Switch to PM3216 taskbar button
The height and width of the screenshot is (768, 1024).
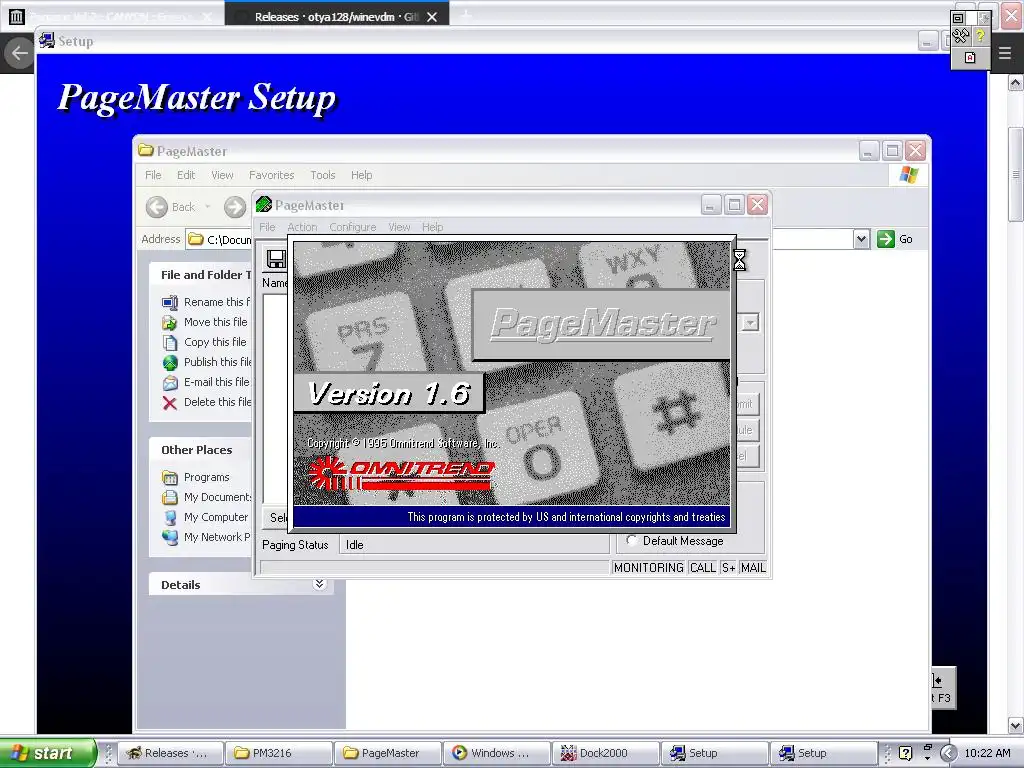tap(278, 753)
